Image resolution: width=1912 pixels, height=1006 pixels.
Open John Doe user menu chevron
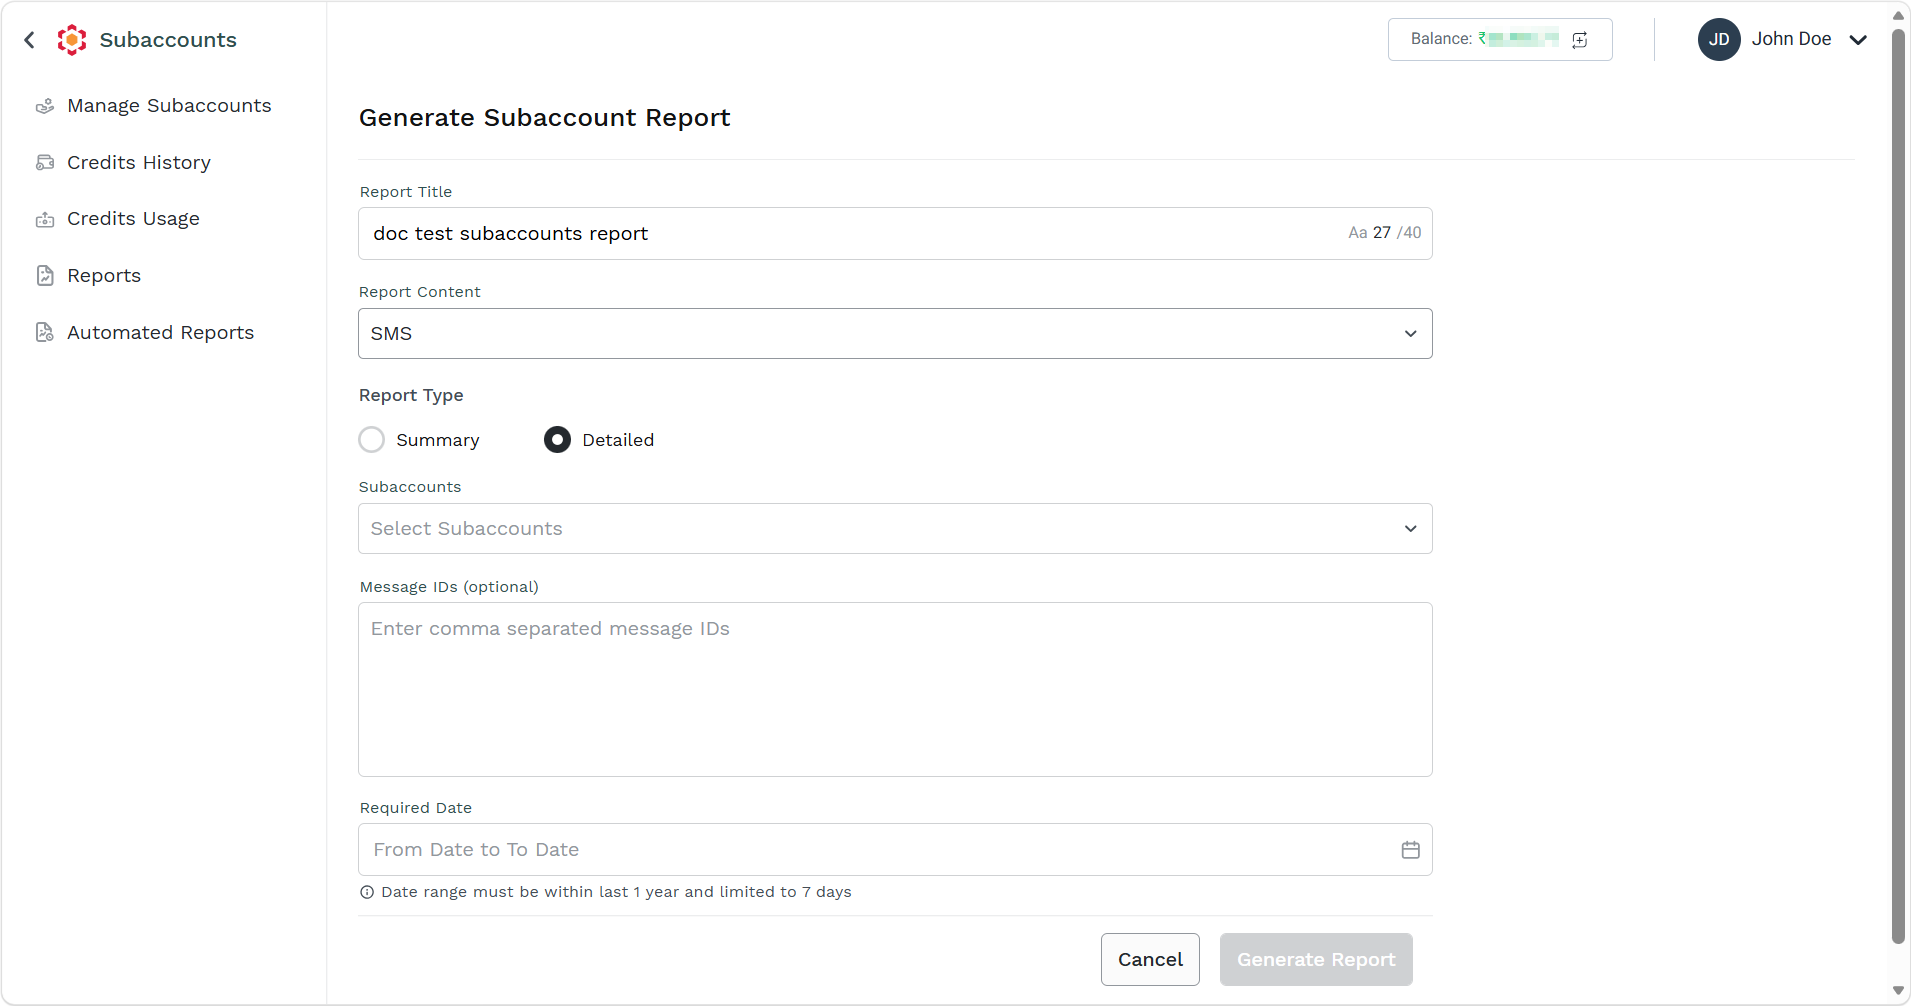coord(1858,40)
